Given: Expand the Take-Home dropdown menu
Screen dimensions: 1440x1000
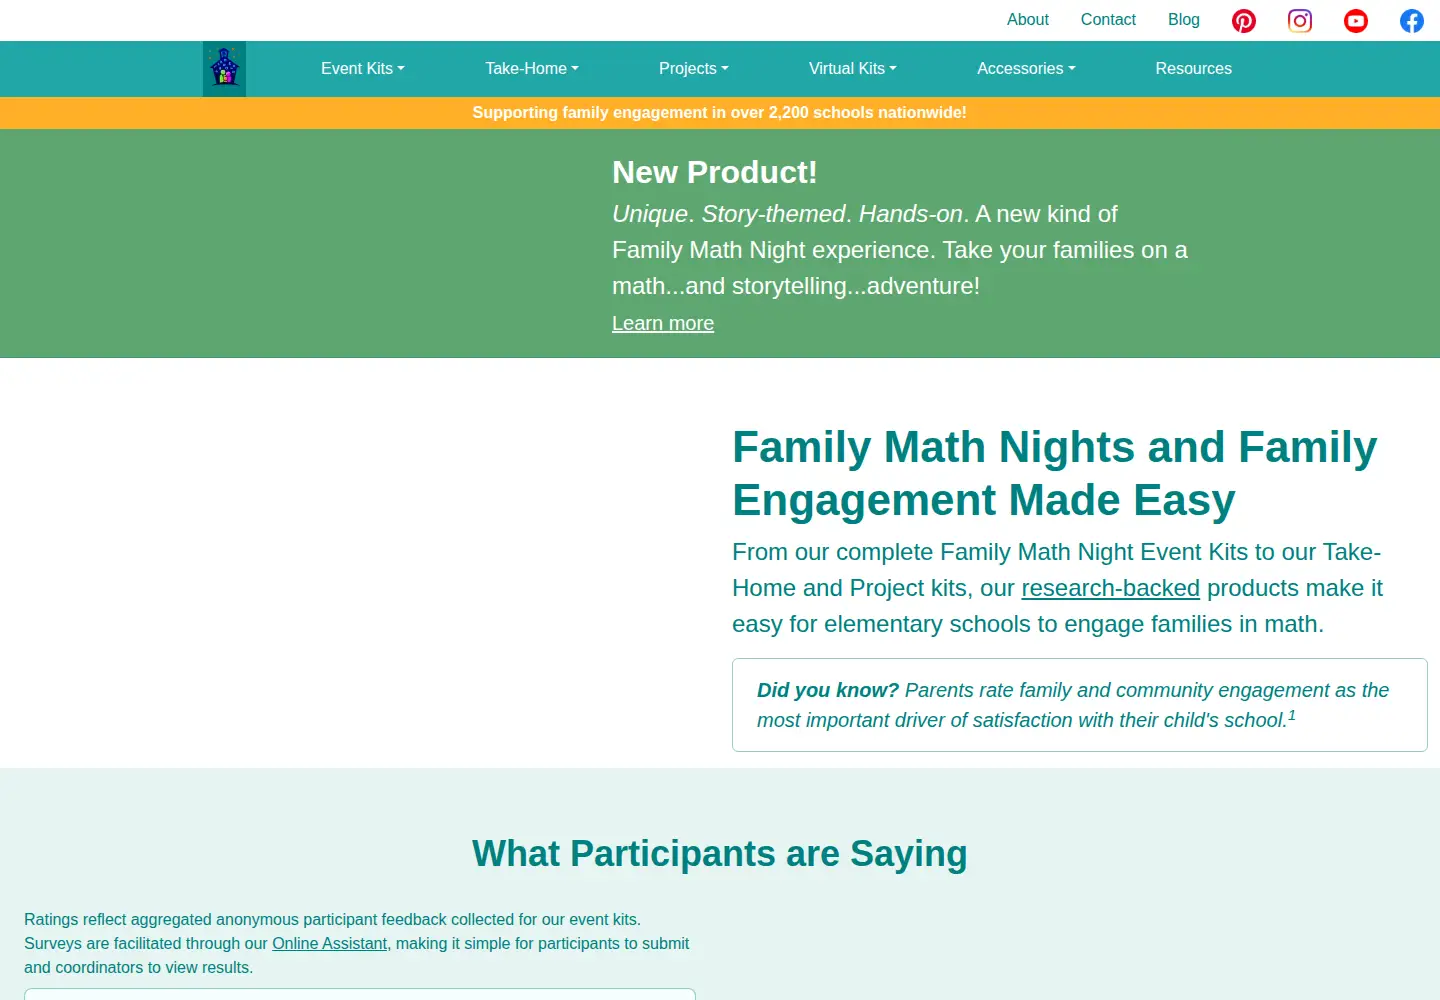Looking at the screenshot, I should click(x=532, y=69).
